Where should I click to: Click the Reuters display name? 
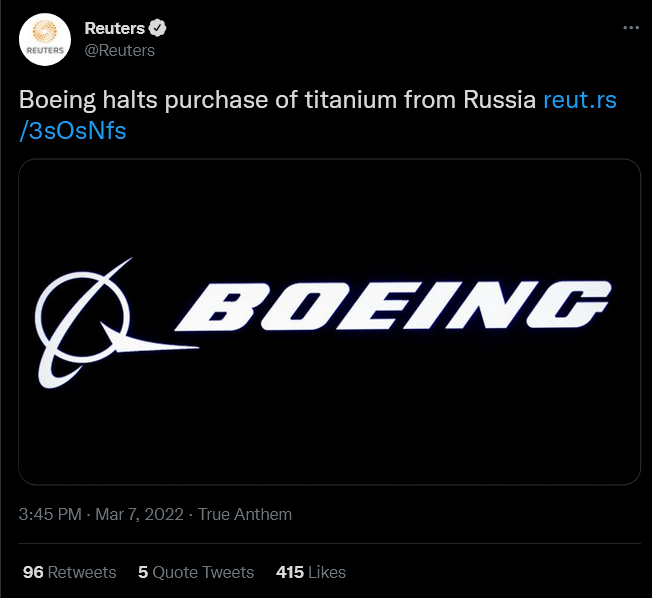point(114,28)
